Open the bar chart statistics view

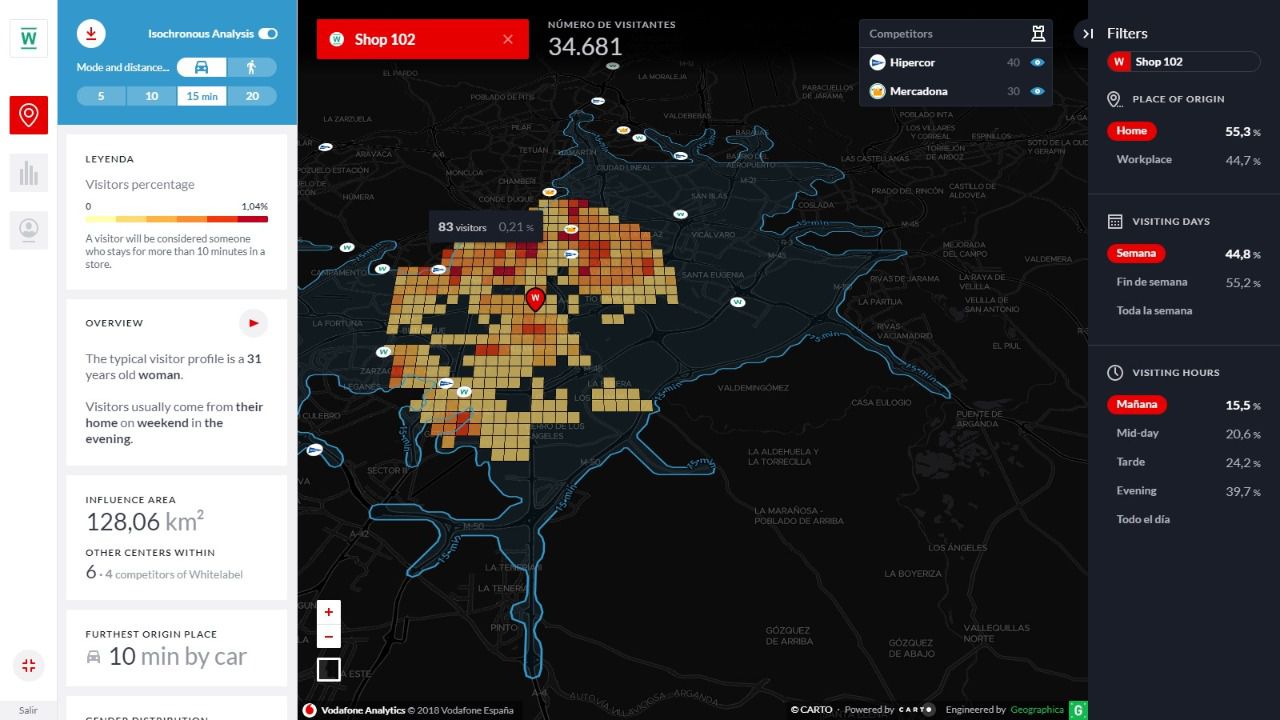29,173
